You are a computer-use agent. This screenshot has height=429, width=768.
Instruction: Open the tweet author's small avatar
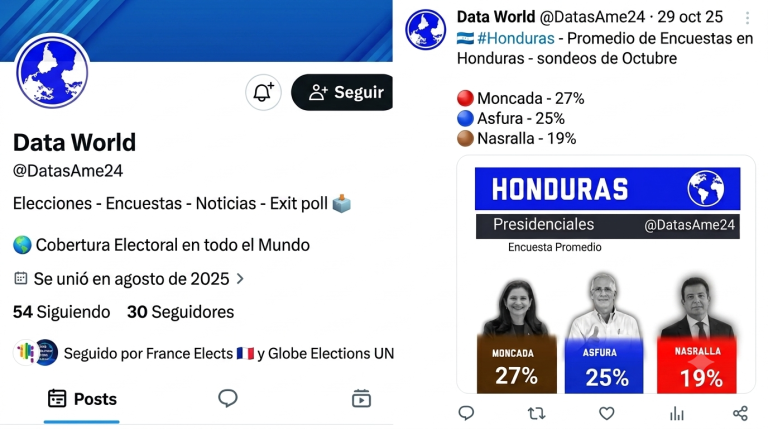[426, 30]
